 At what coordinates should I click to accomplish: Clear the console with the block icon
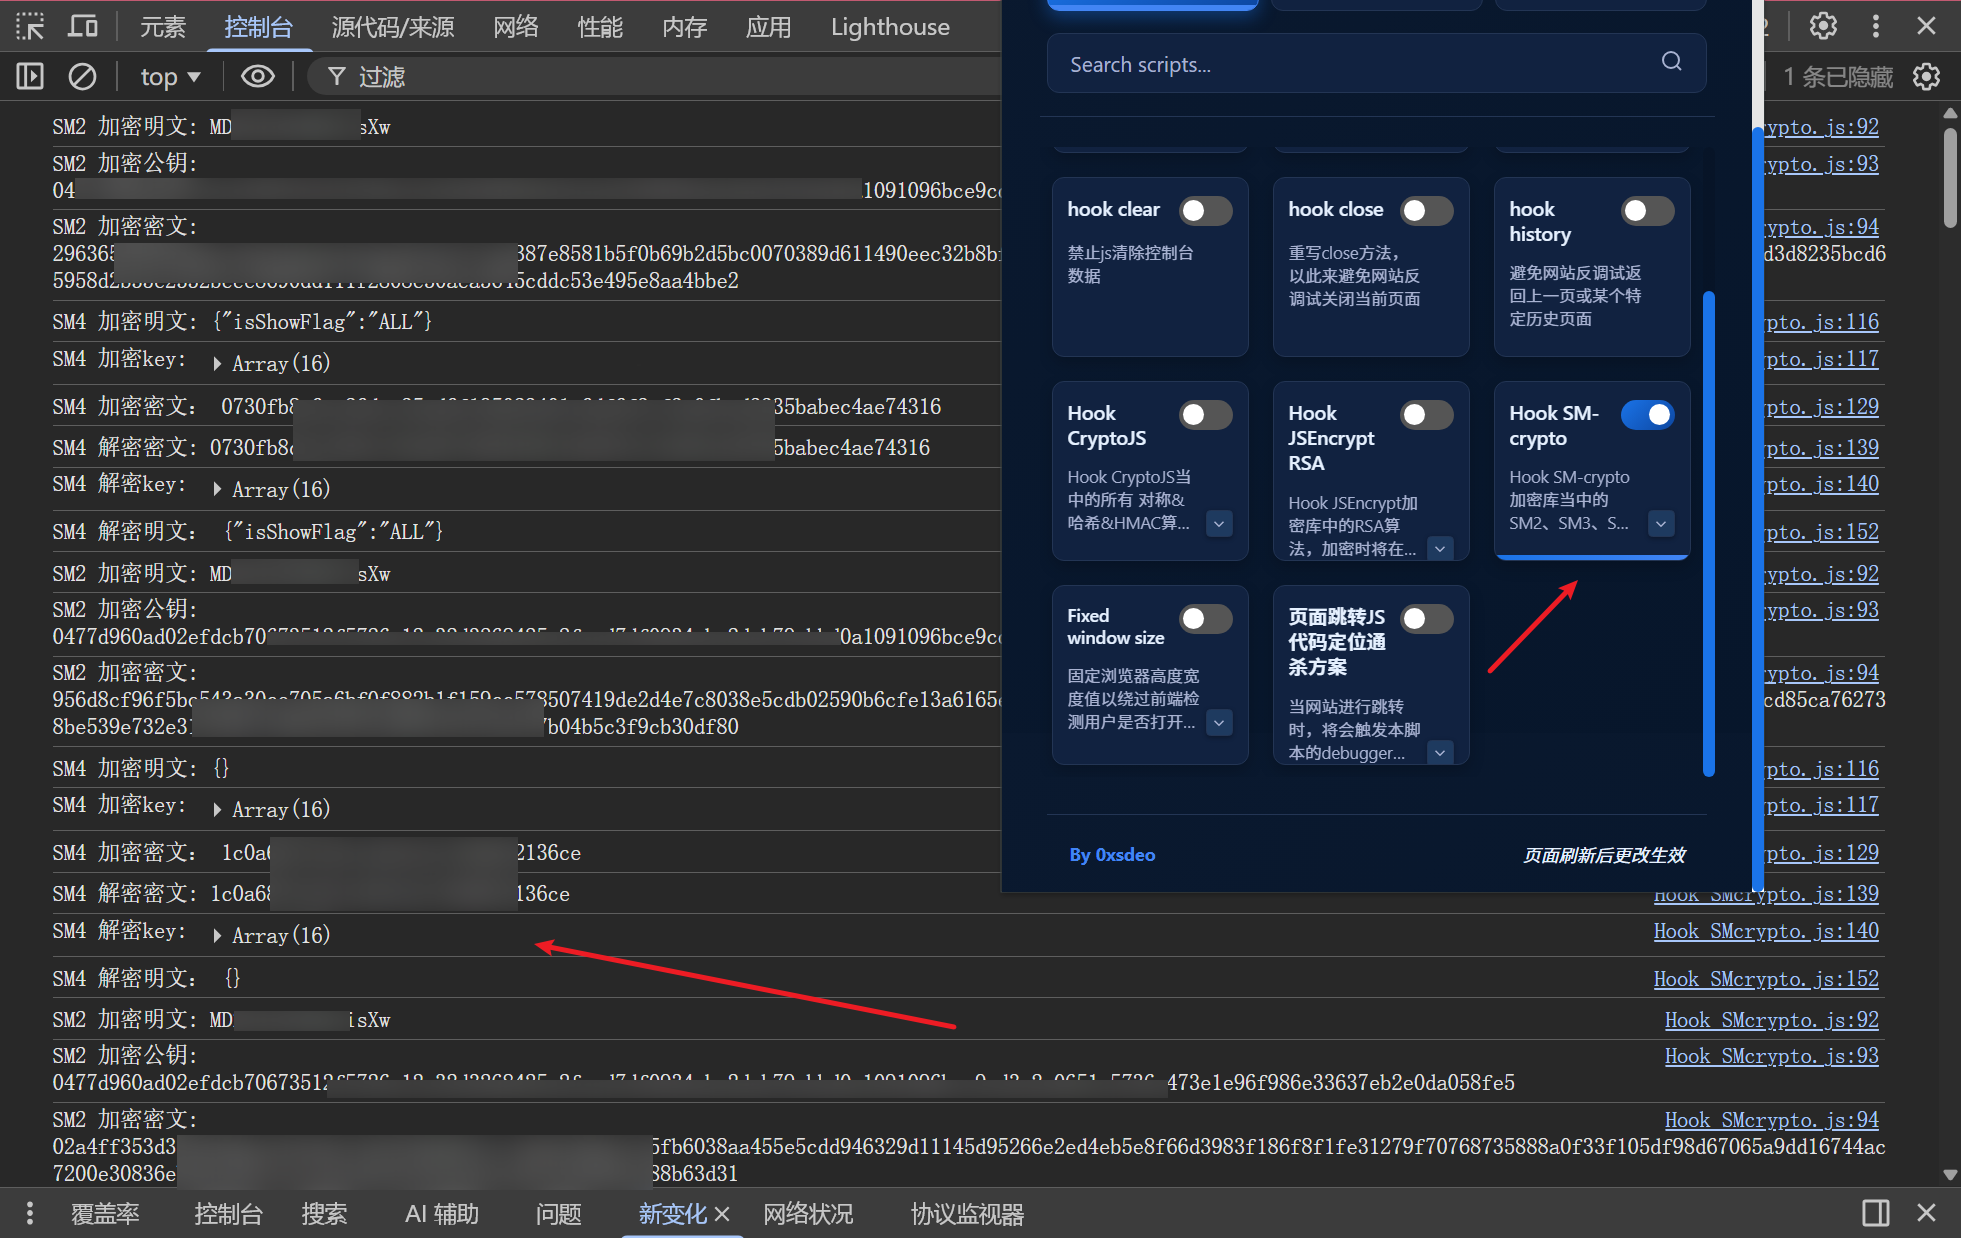82,76
